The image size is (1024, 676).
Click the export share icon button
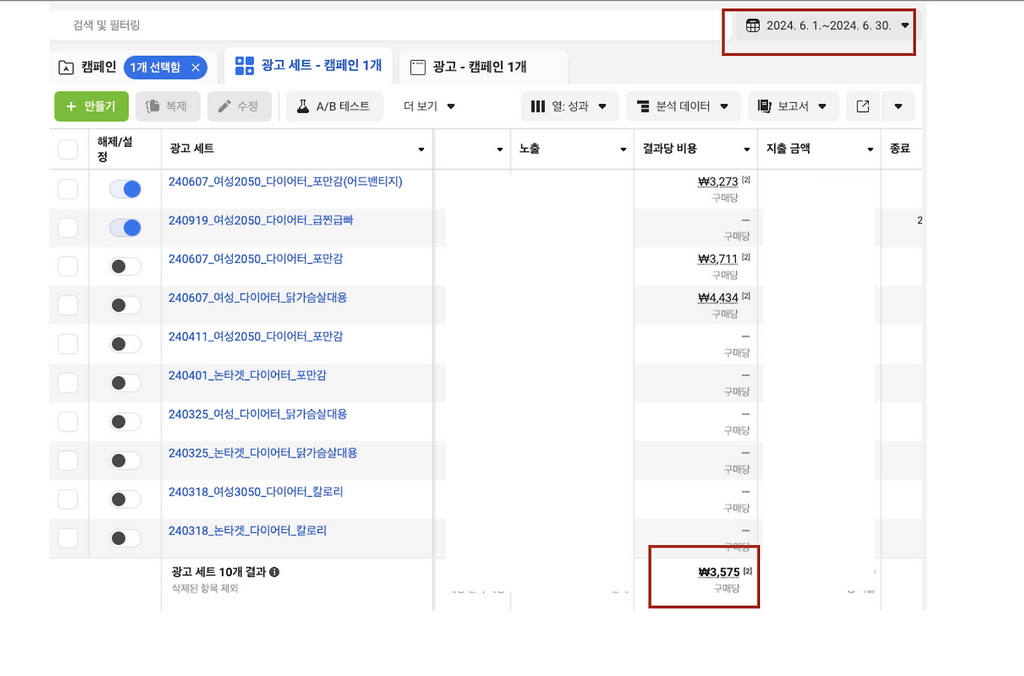[x=863, y=106]
